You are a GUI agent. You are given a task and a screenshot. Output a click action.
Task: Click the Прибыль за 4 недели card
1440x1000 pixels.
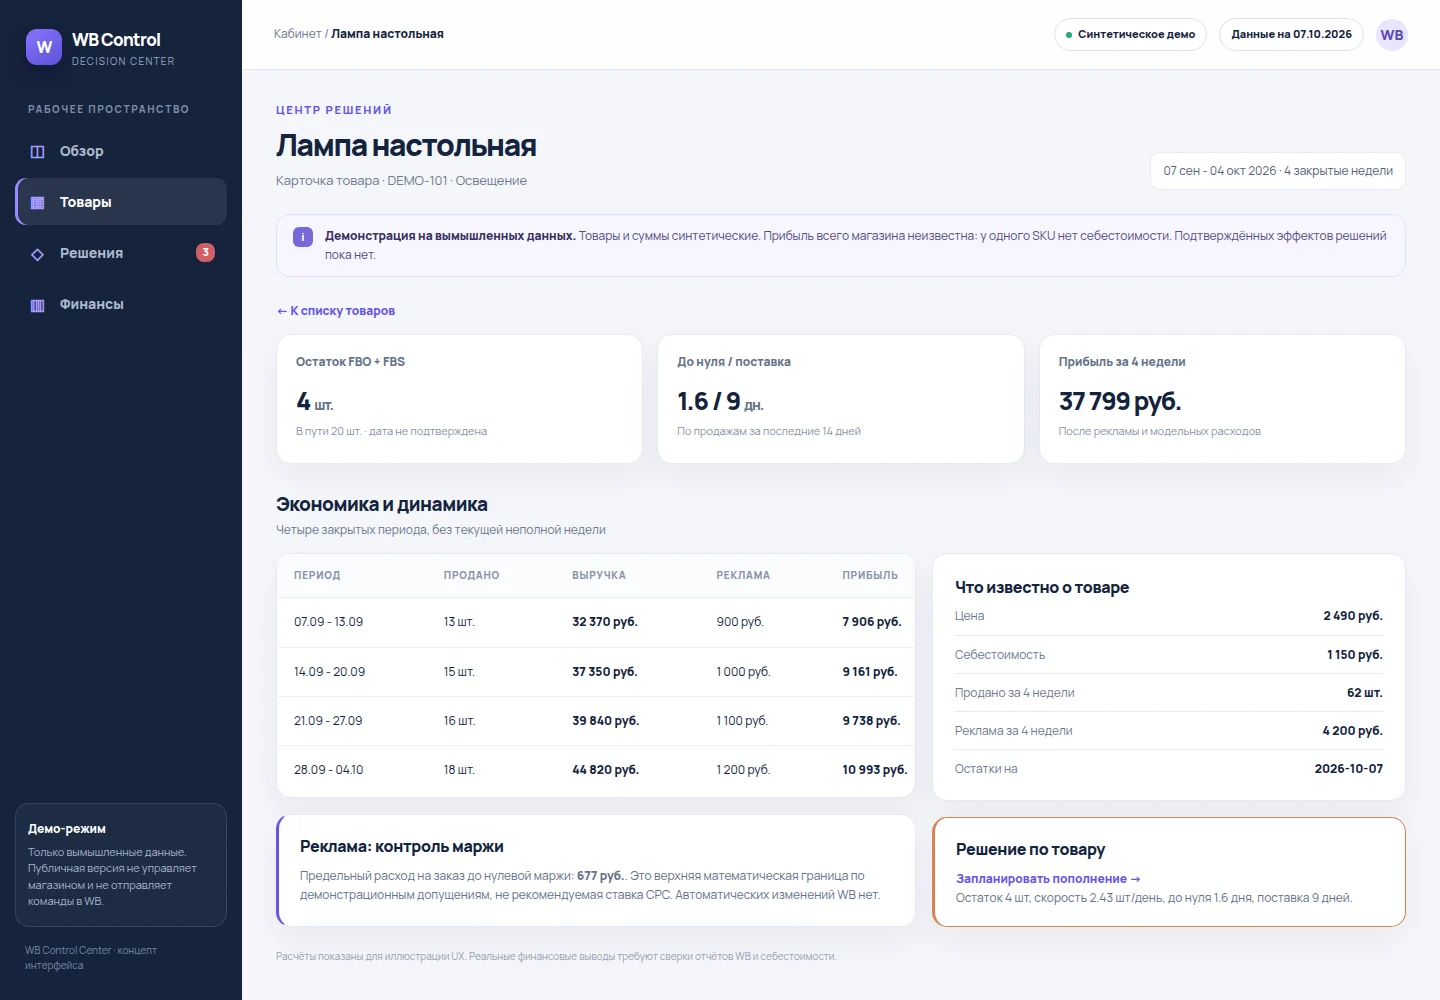[x=1222, y=399]
